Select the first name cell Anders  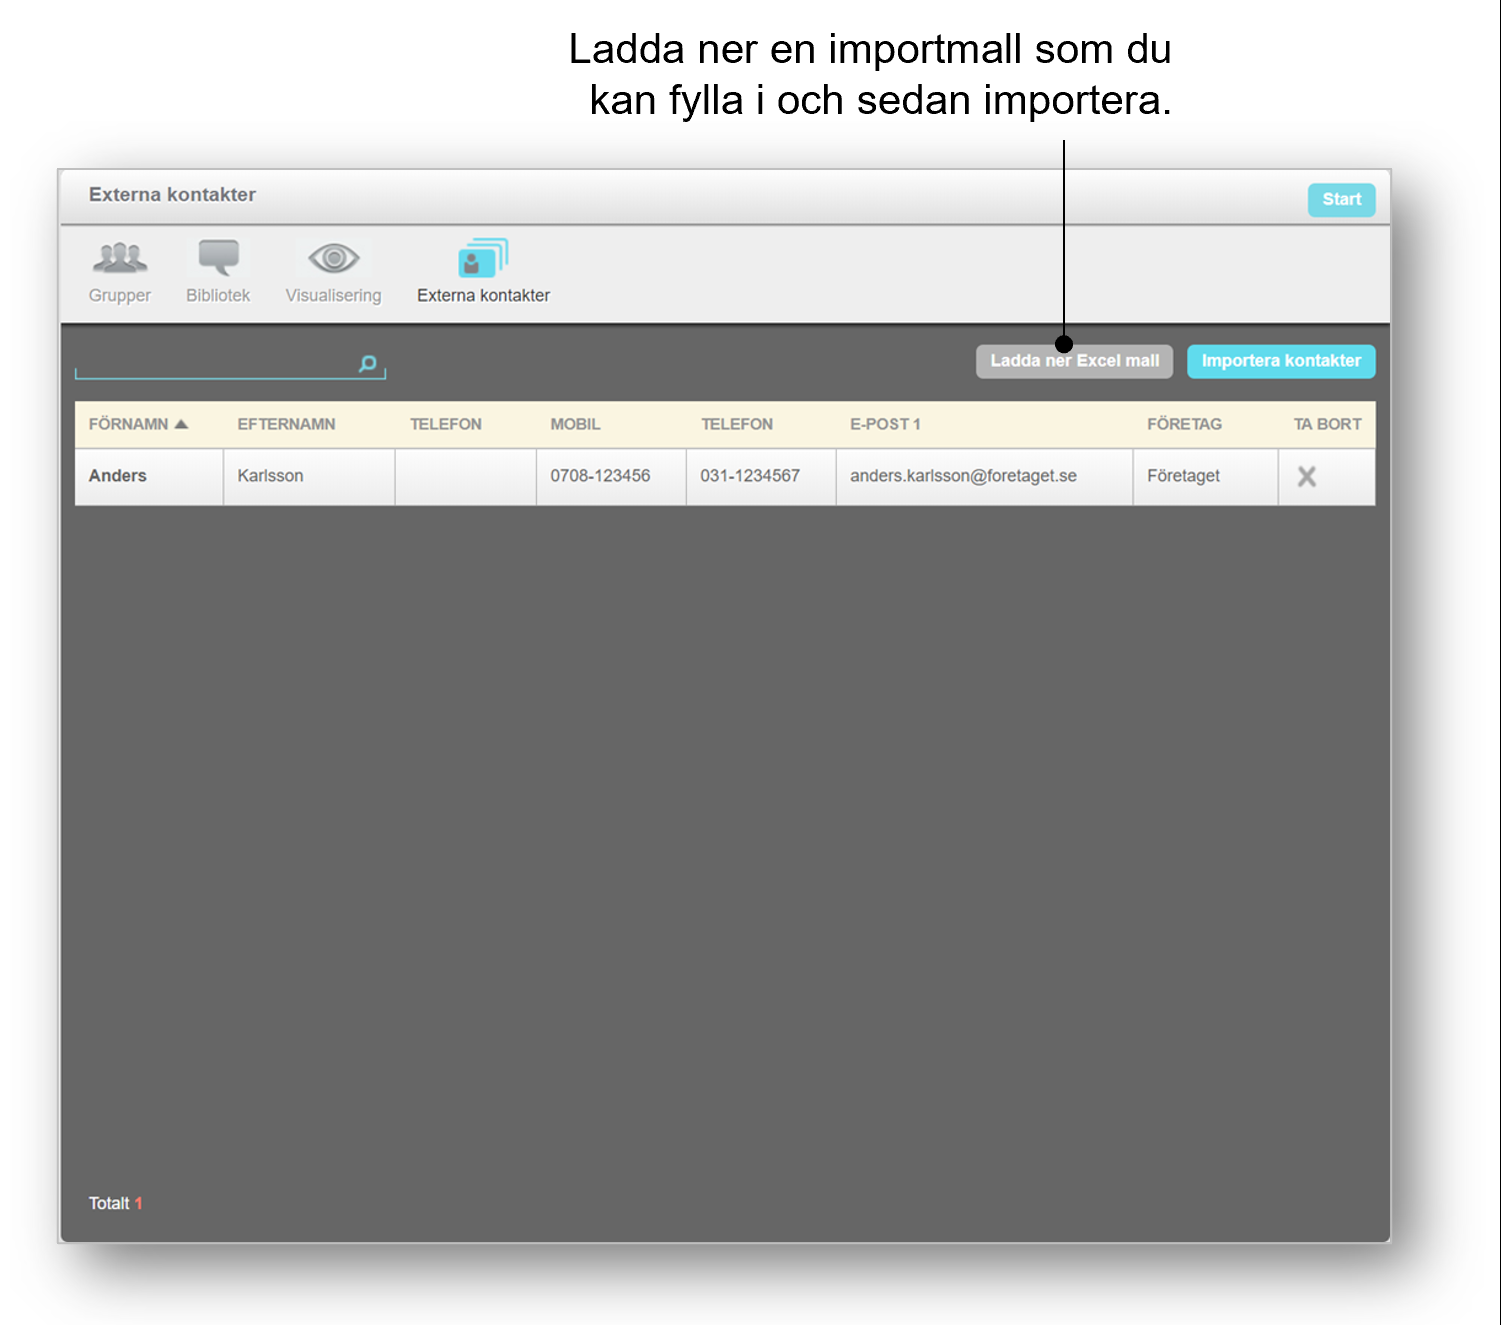pyautogui.click(x=117, y=476)
